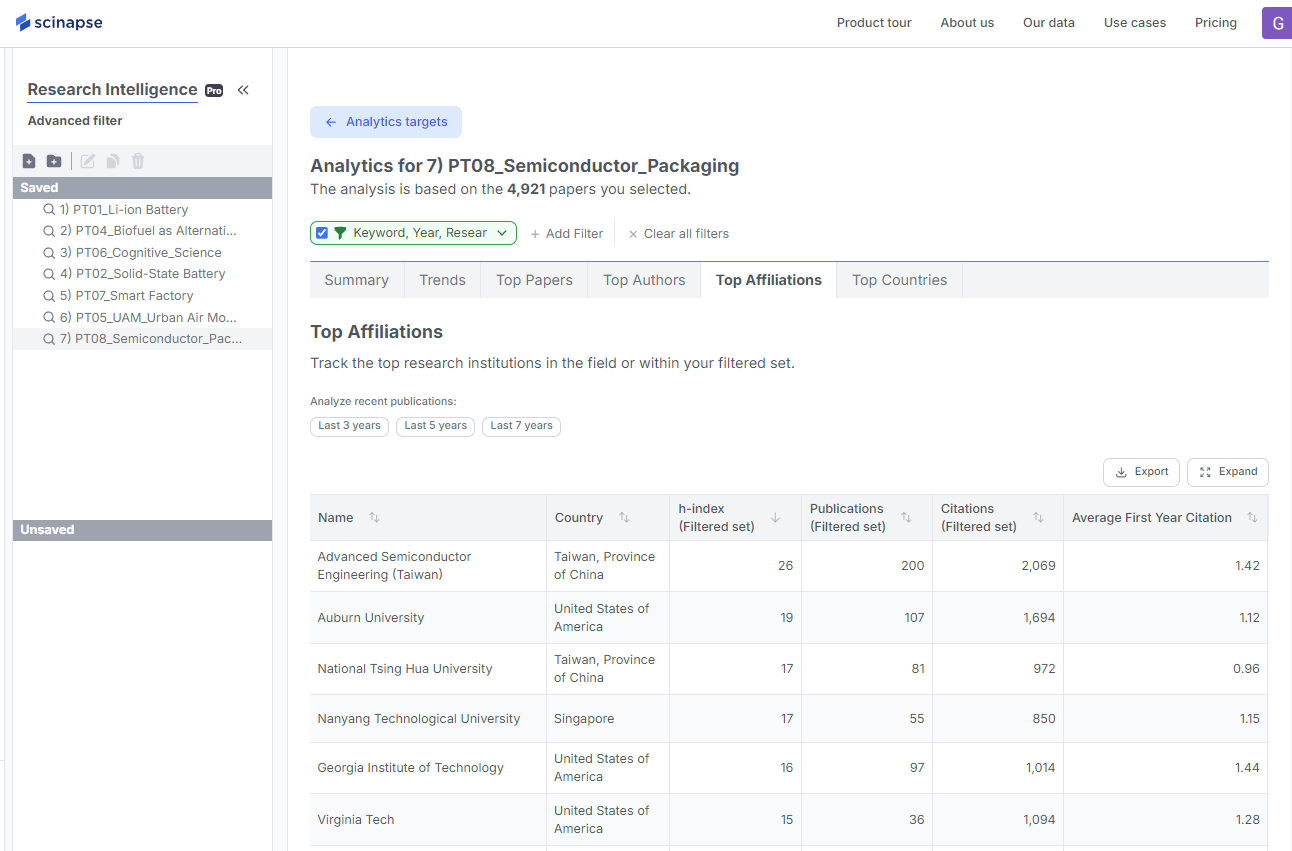
Task: Open the Keyword, Year filter dropdown
Action: 502,233
